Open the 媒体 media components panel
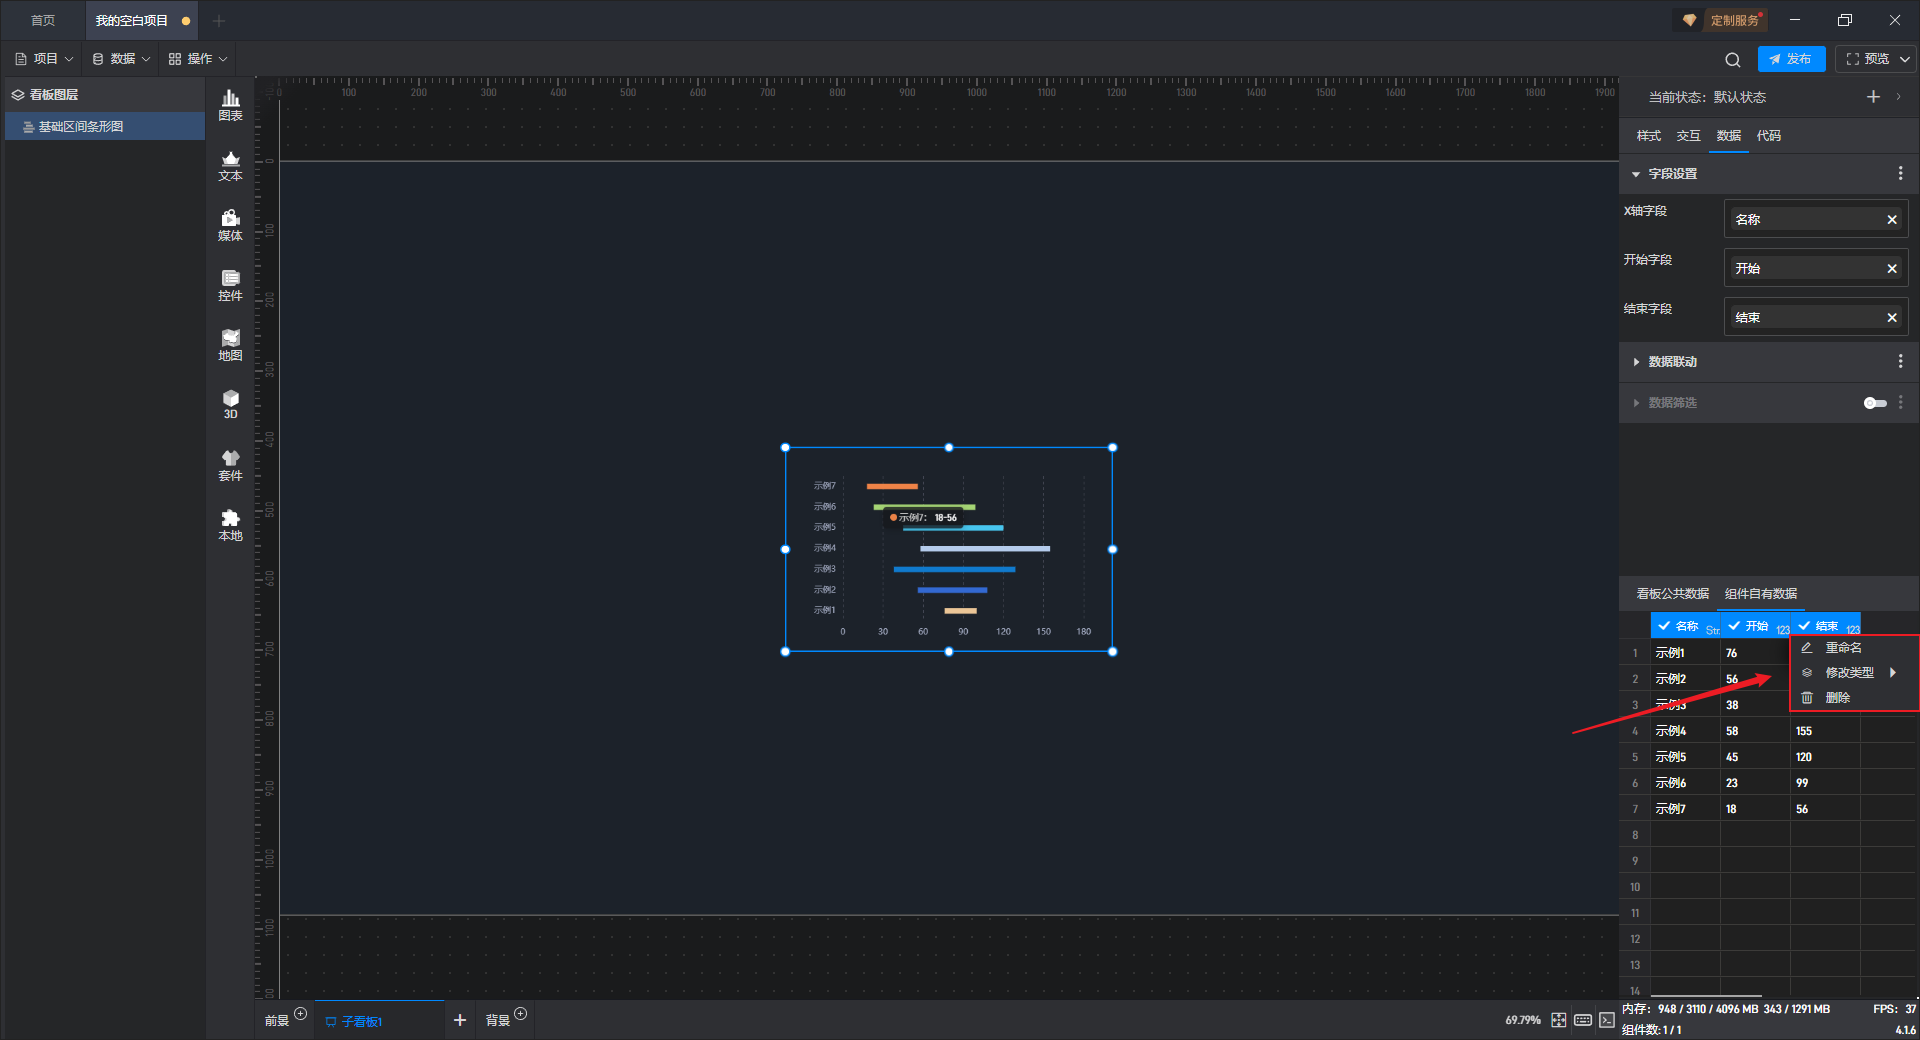The image size is (1920, 1040). [x=230, y=225]
